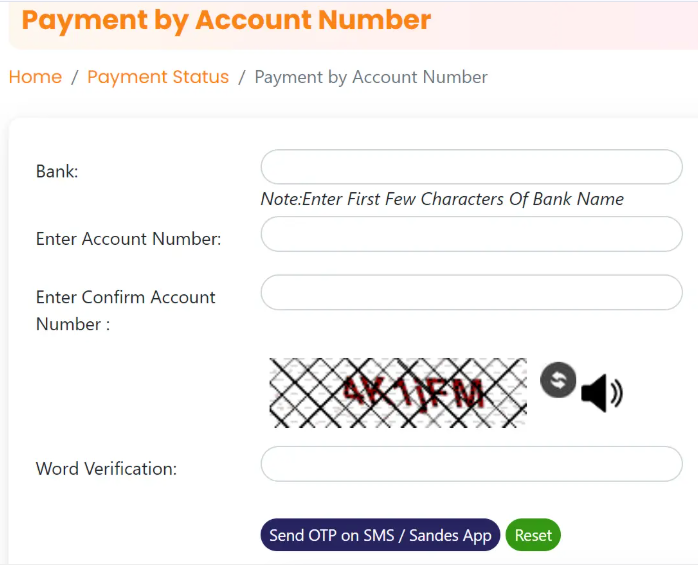This screenshot has width=698, height=565.
Task: Click the "Bank:" field label
Action: 57,171
